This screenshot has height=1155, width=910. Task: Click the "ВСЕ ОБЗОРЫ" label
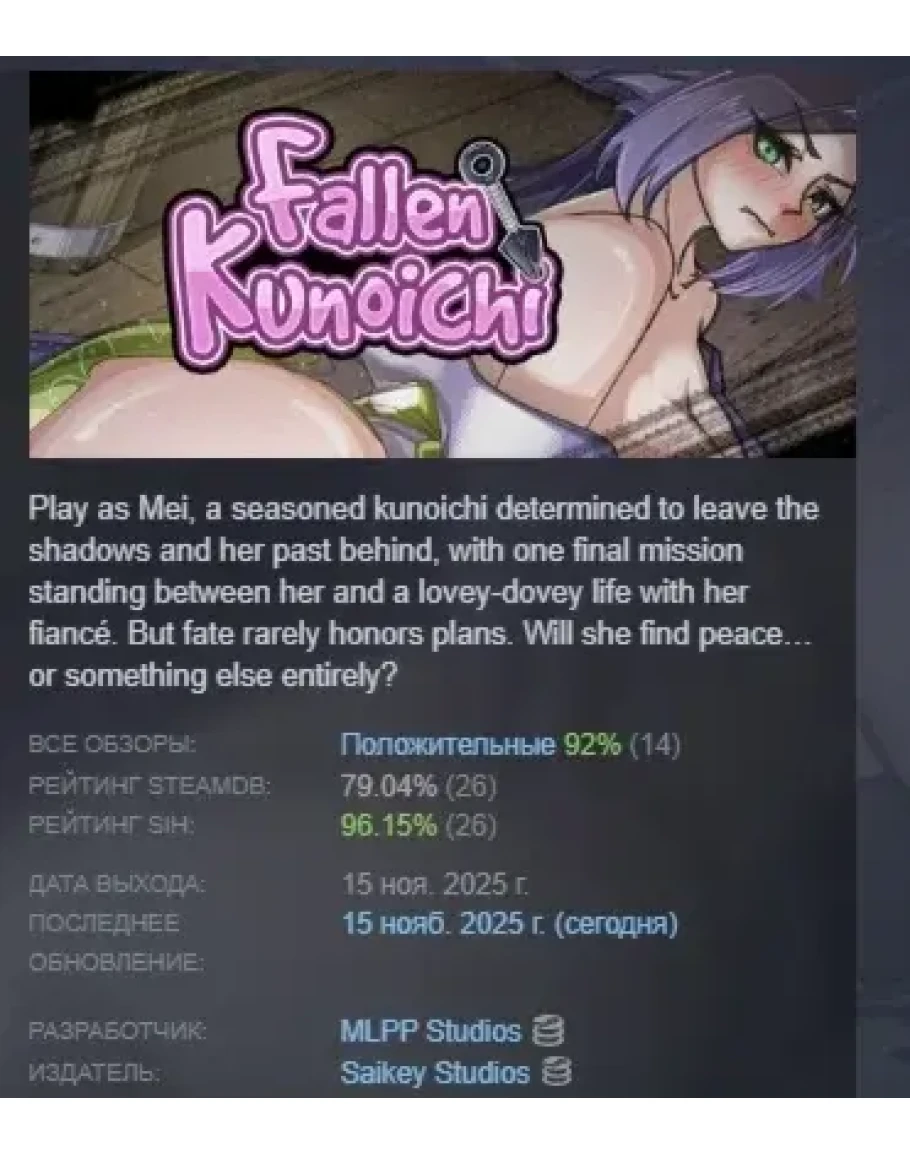click(112, 745)
